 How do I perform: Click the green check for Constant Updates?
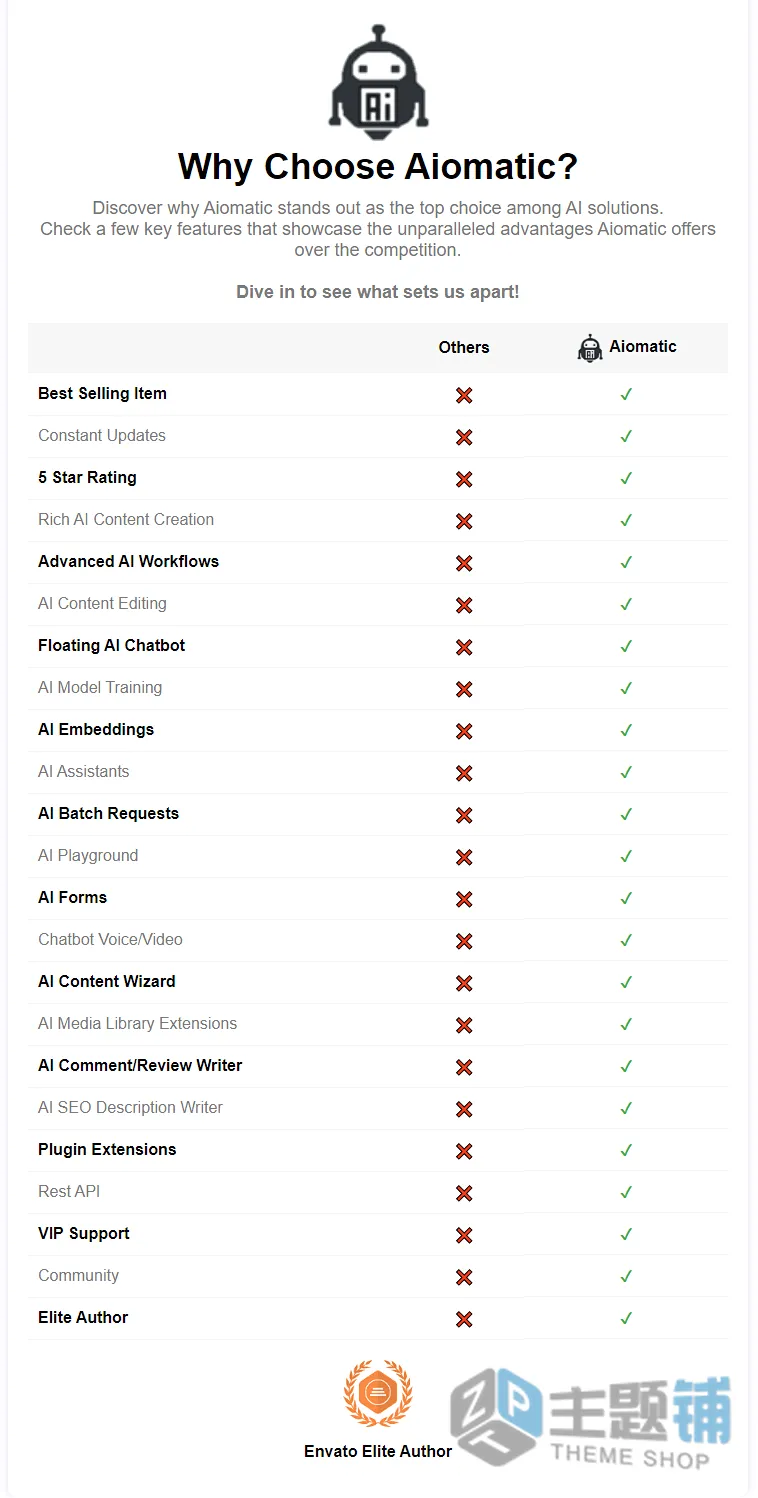coord(626,436)
